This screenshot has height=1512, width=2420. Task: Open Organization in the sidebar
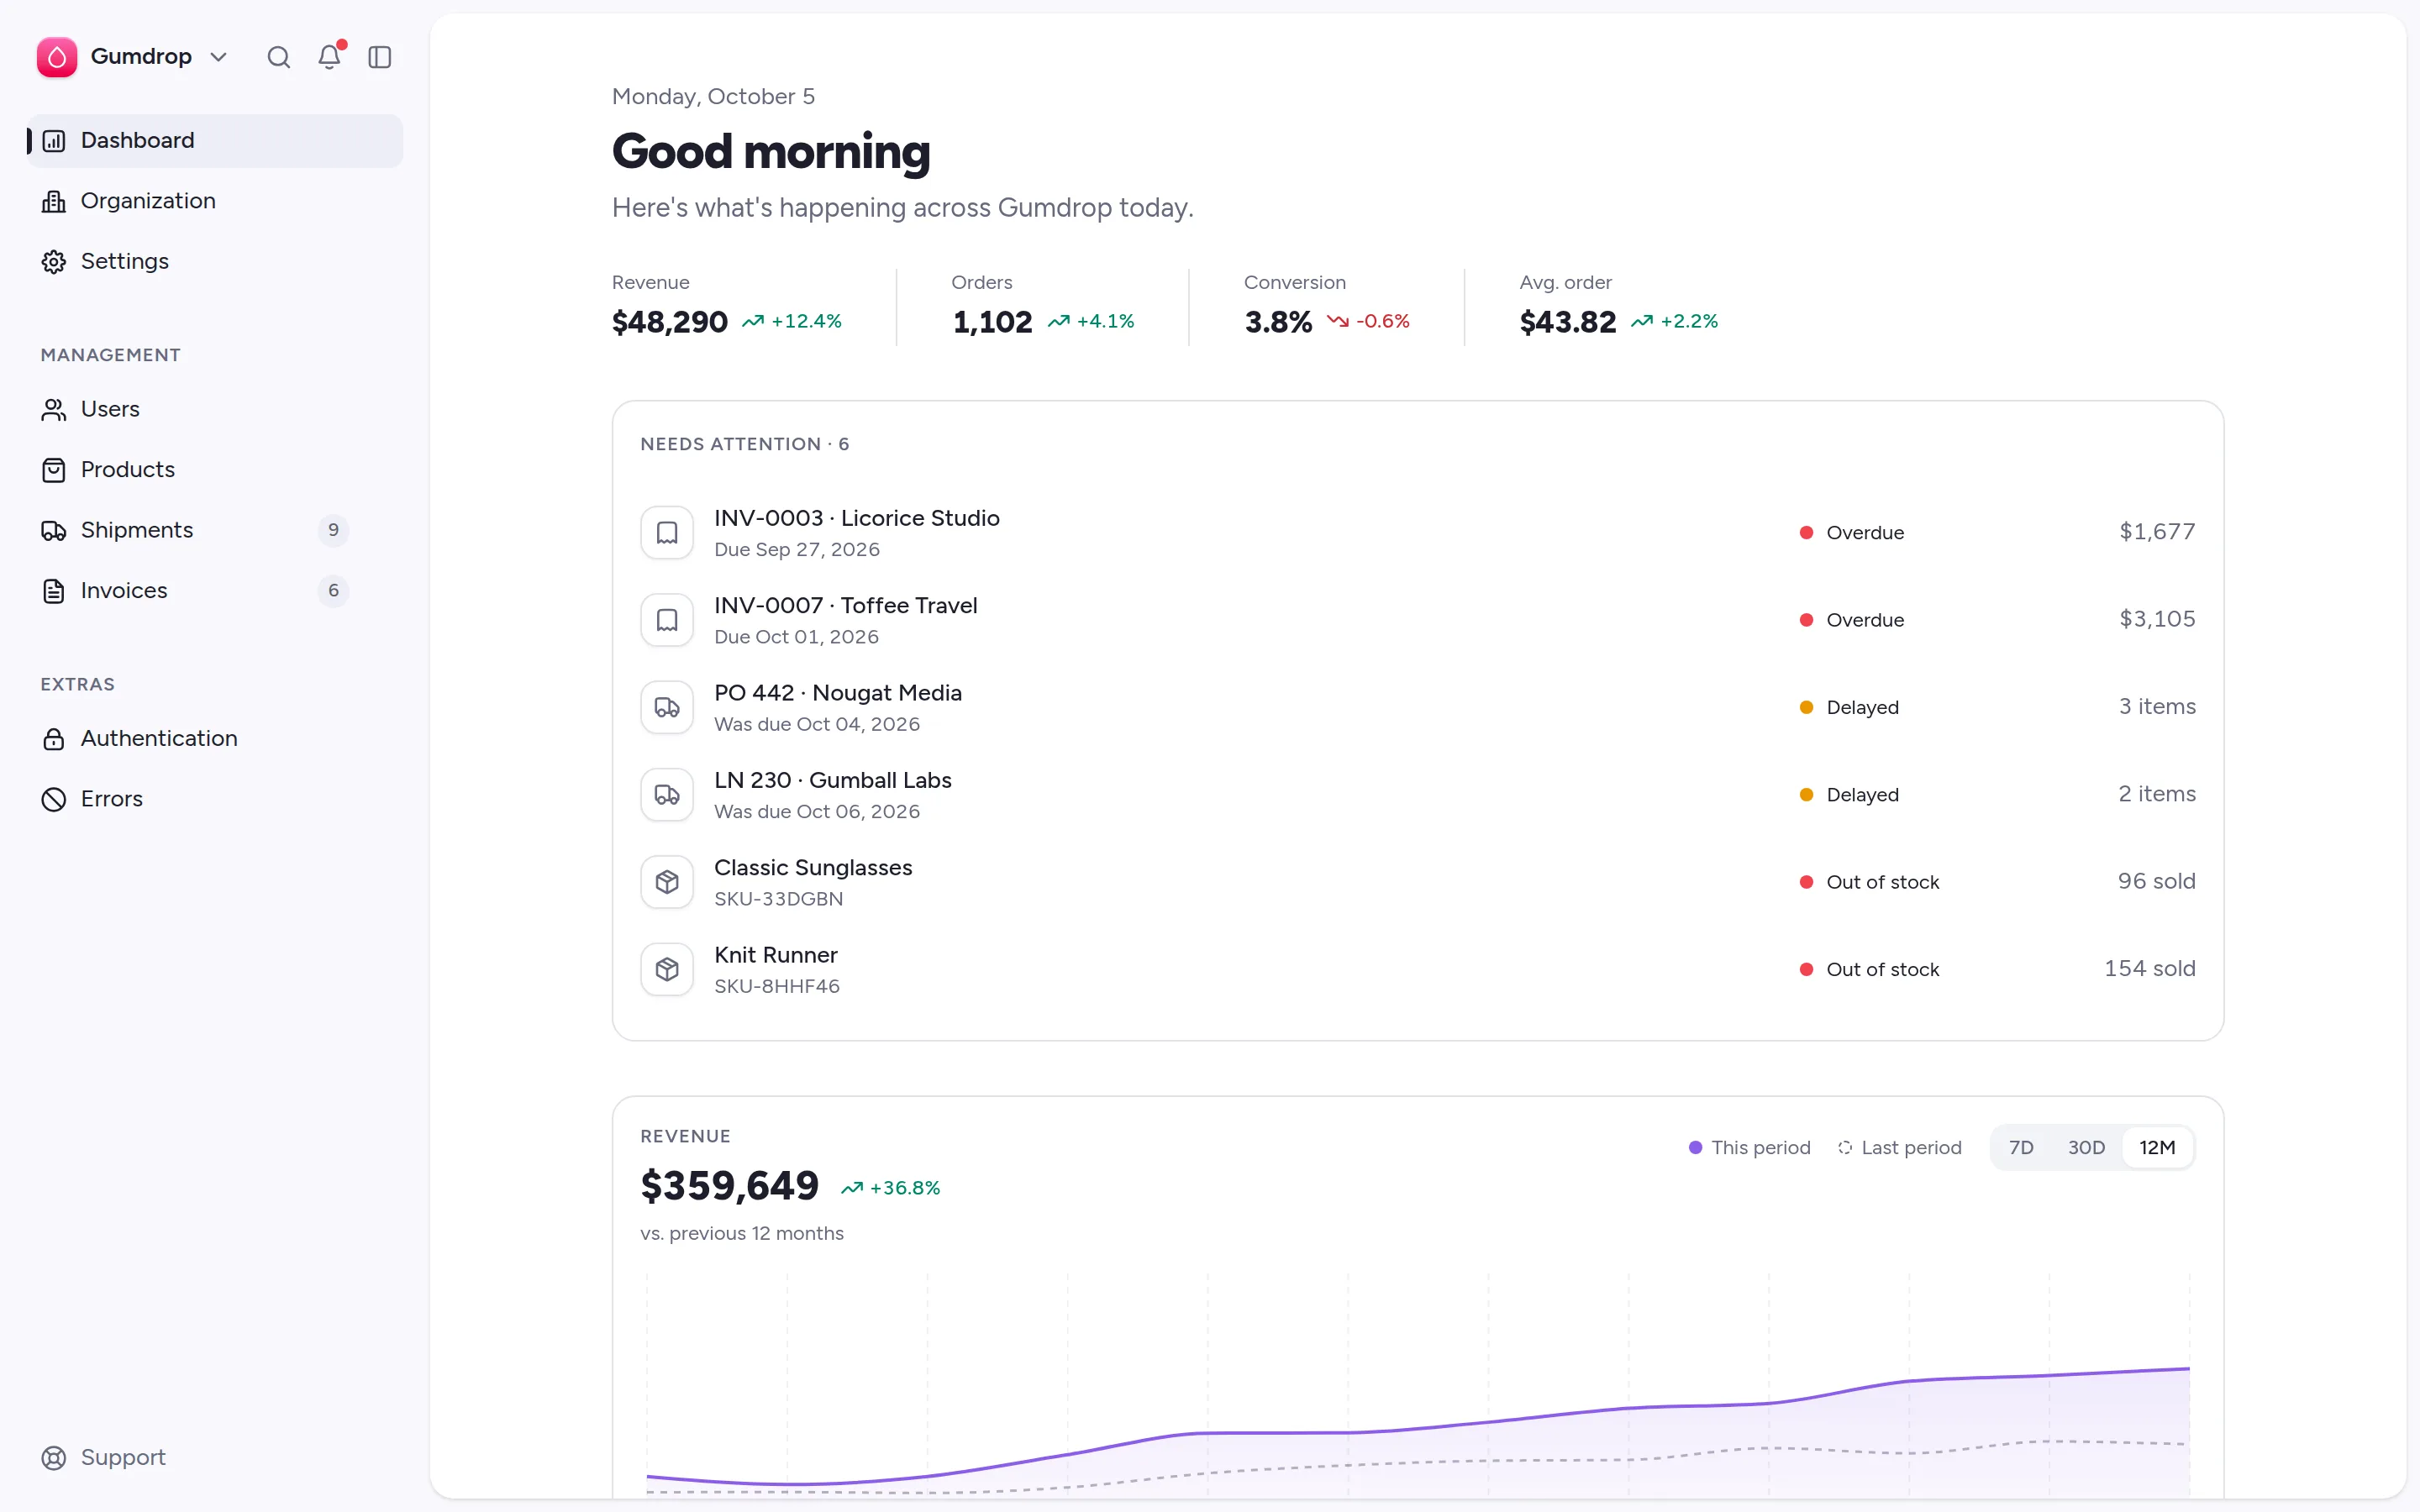click(x=215, y=201)
